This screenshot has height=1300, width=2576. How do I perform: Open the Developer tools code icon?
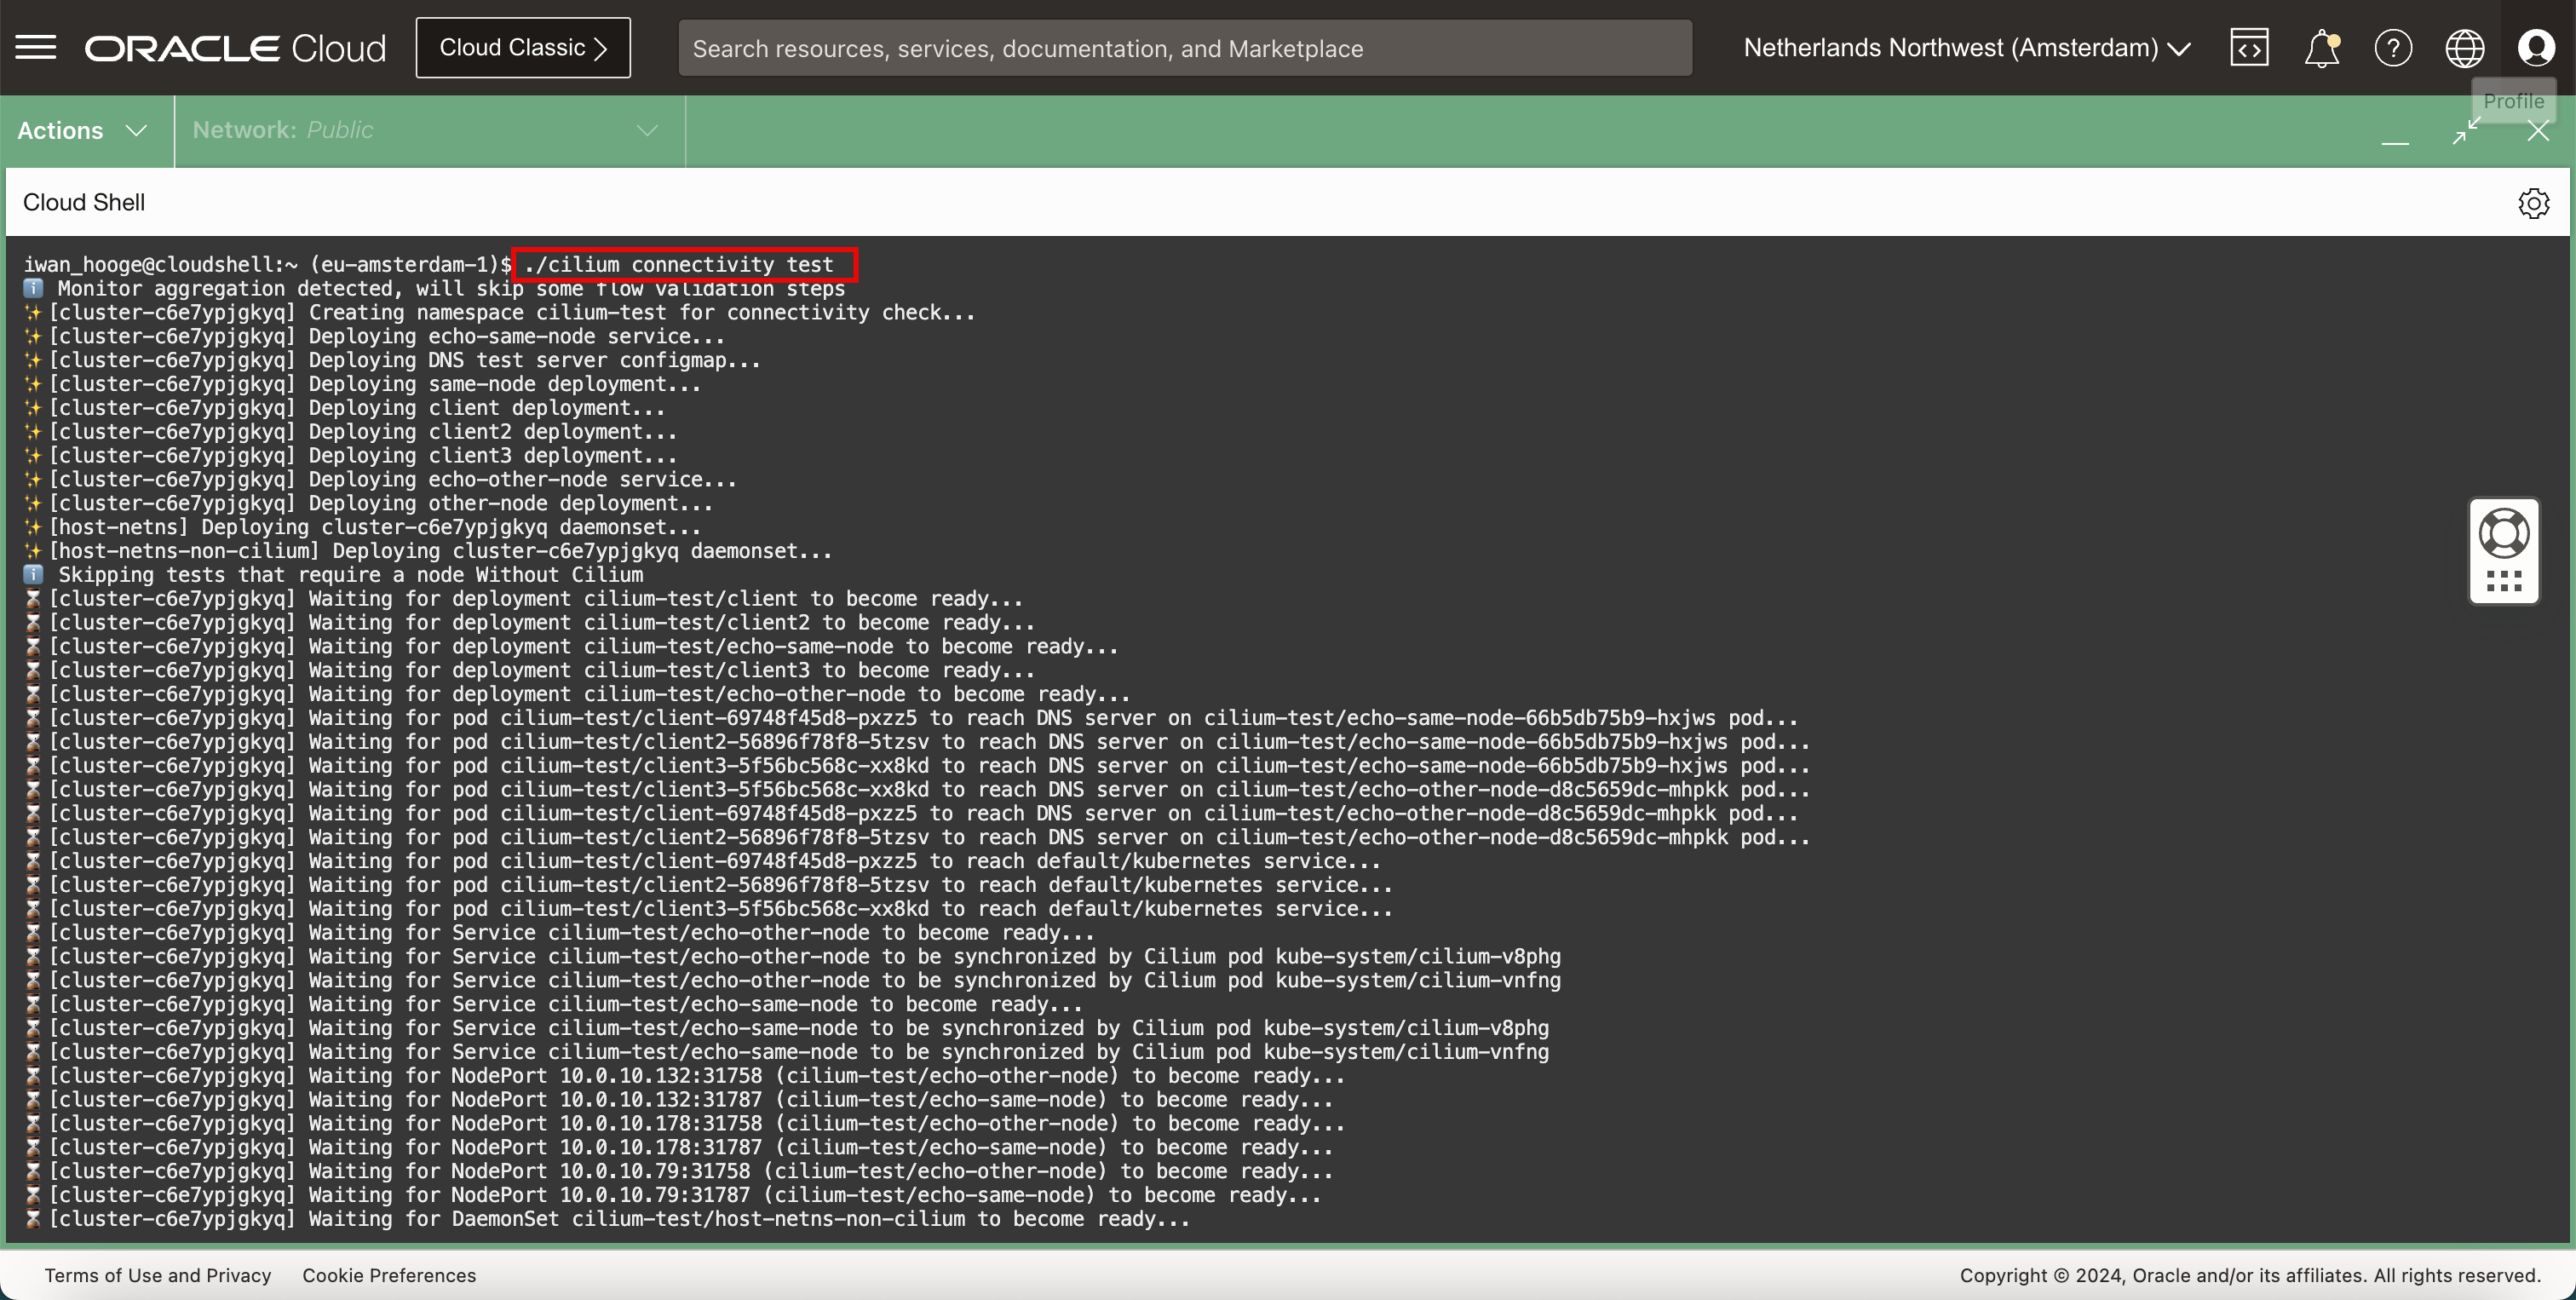(x=2249, y=47)
